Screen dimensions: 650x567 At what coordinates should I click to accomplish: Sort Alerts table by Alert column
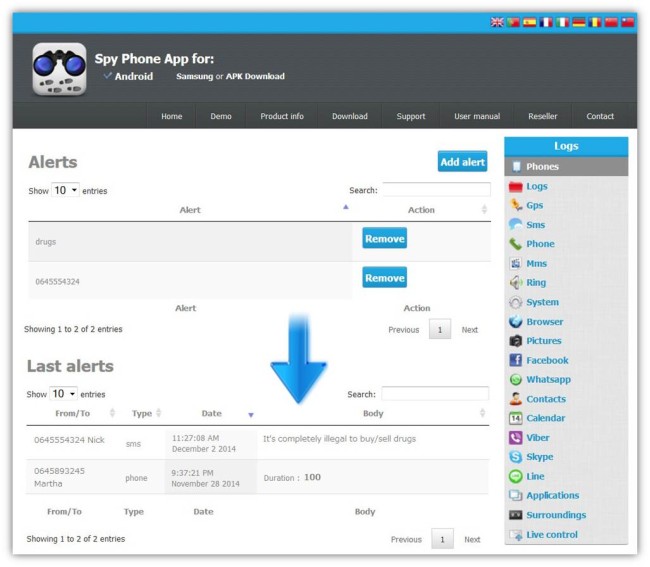point(190,210)
